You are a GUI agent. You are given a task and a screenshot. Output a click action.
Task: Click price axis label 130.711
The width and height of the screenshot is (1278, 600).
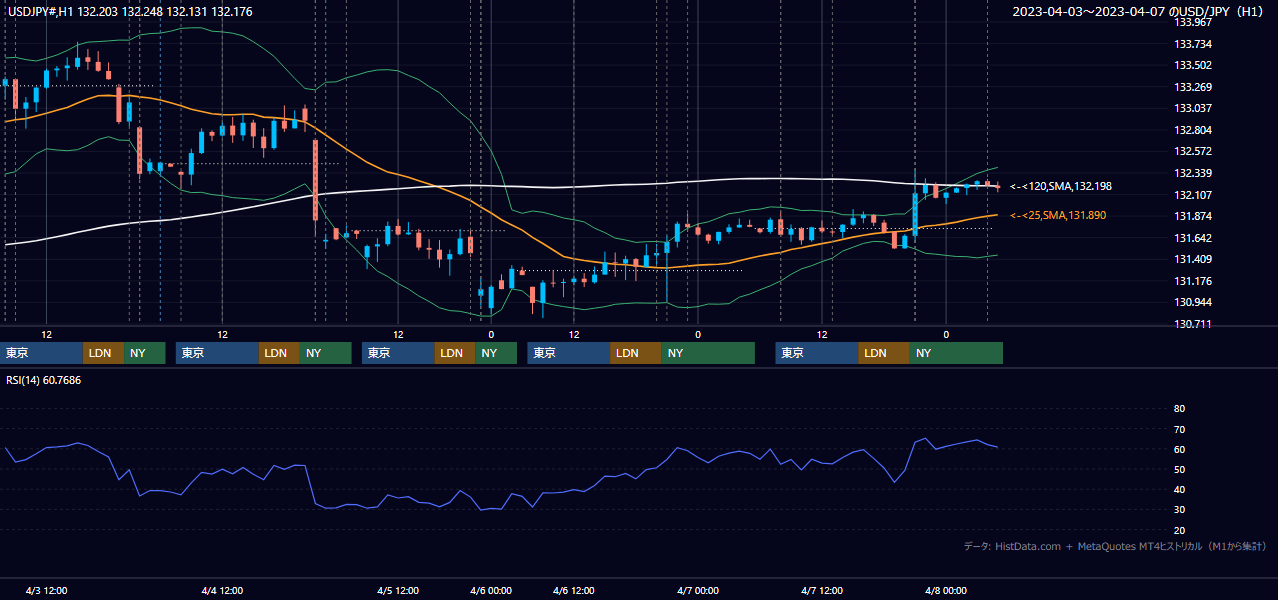tap(1192, 324)
